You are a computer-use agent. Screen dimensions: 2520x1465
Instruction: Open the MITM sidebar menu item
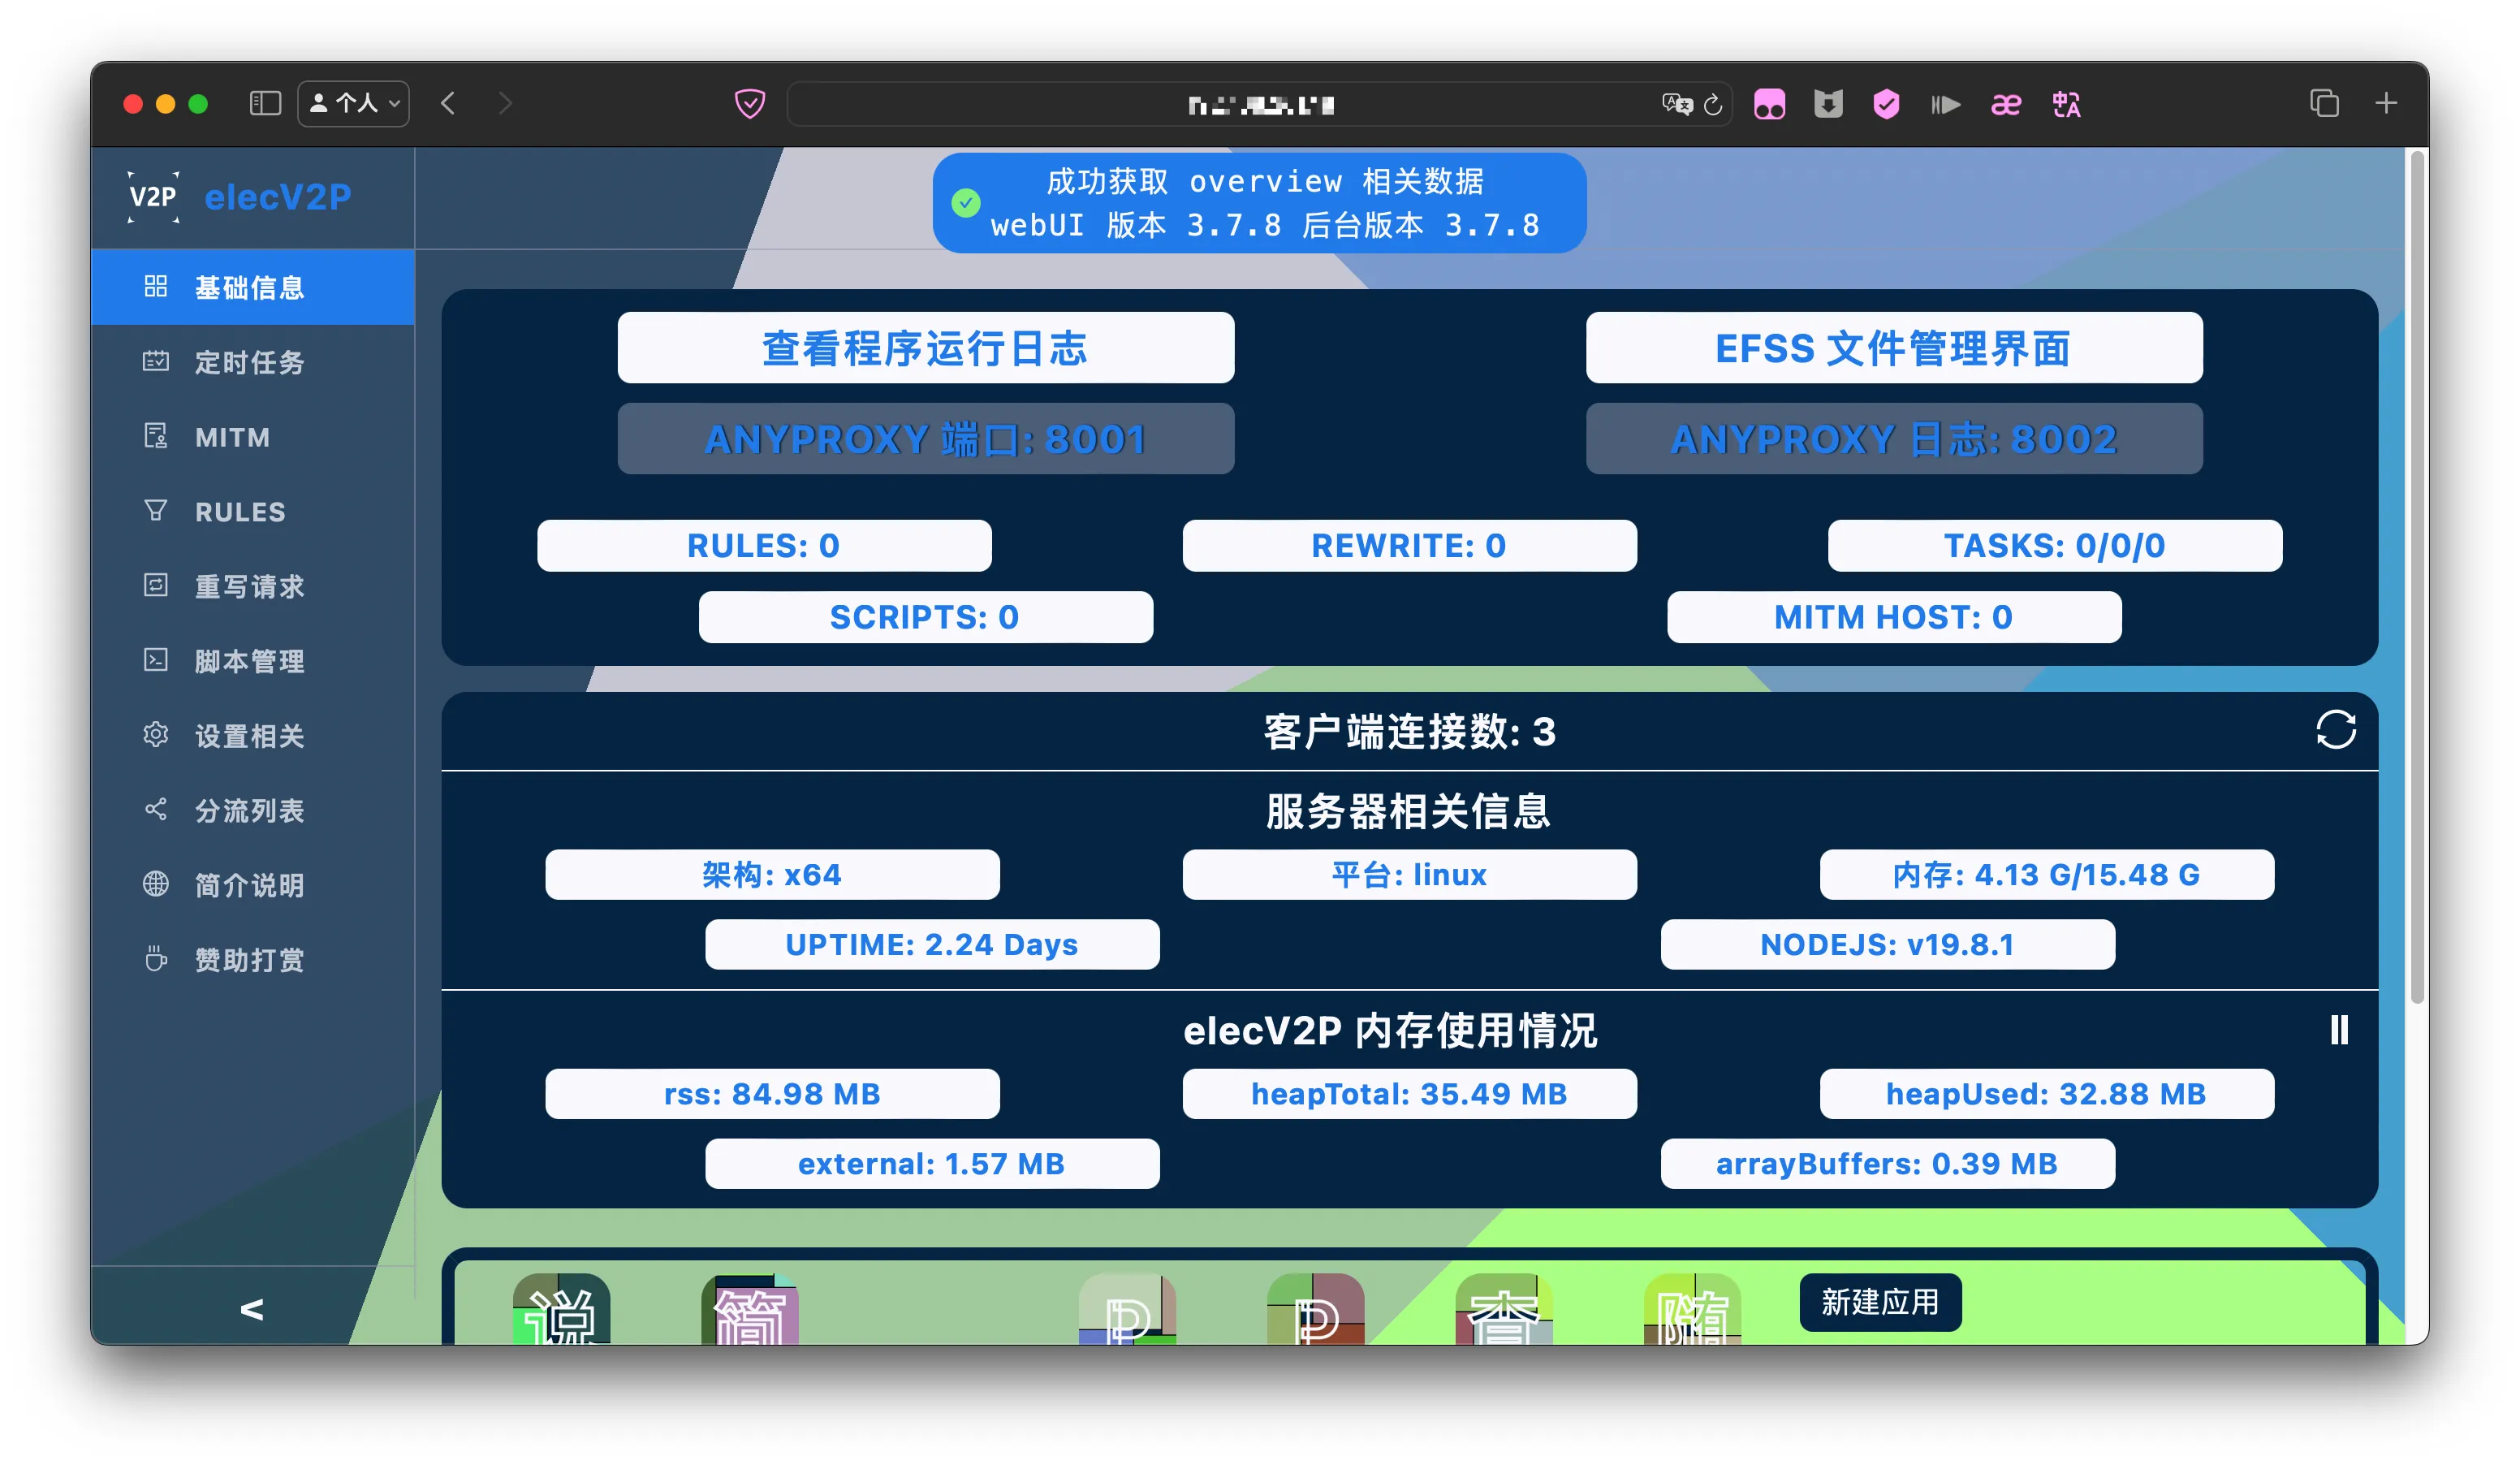(232, 437)
